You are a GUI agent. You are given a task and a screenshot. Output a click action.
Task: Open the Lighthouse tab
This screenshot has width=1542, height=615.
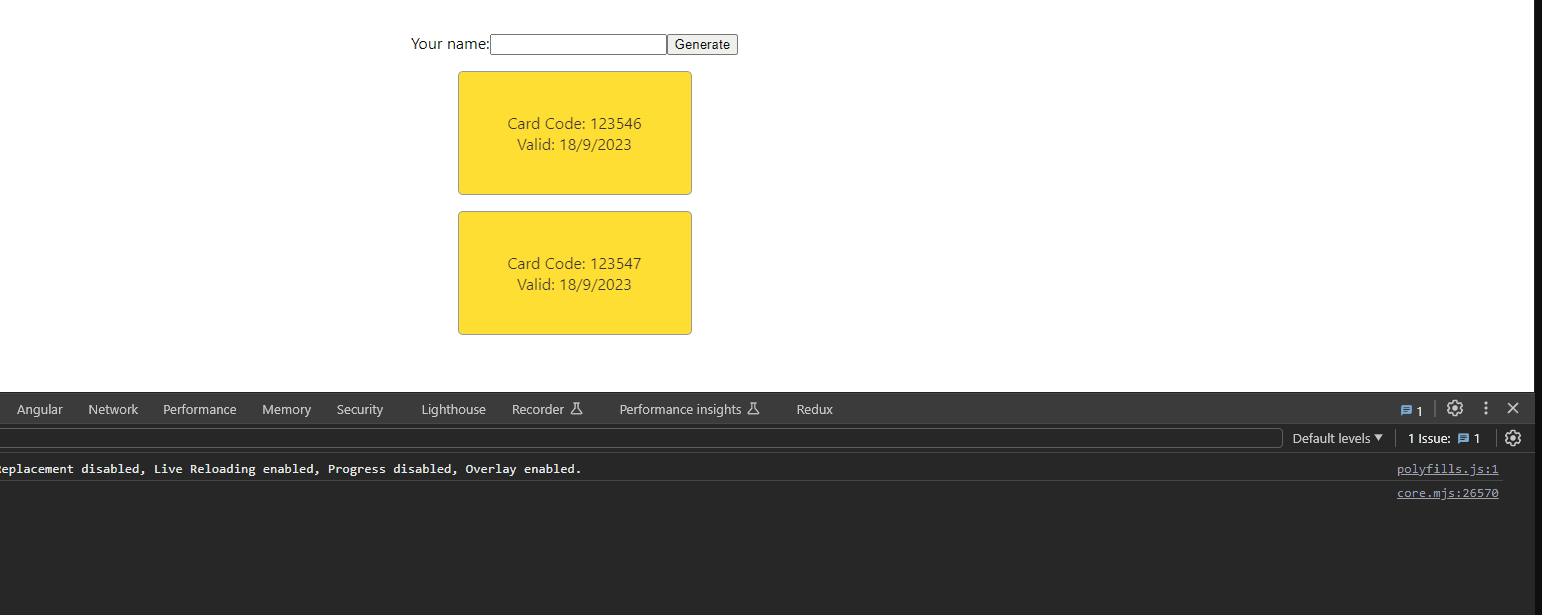(x=453, y=409)
